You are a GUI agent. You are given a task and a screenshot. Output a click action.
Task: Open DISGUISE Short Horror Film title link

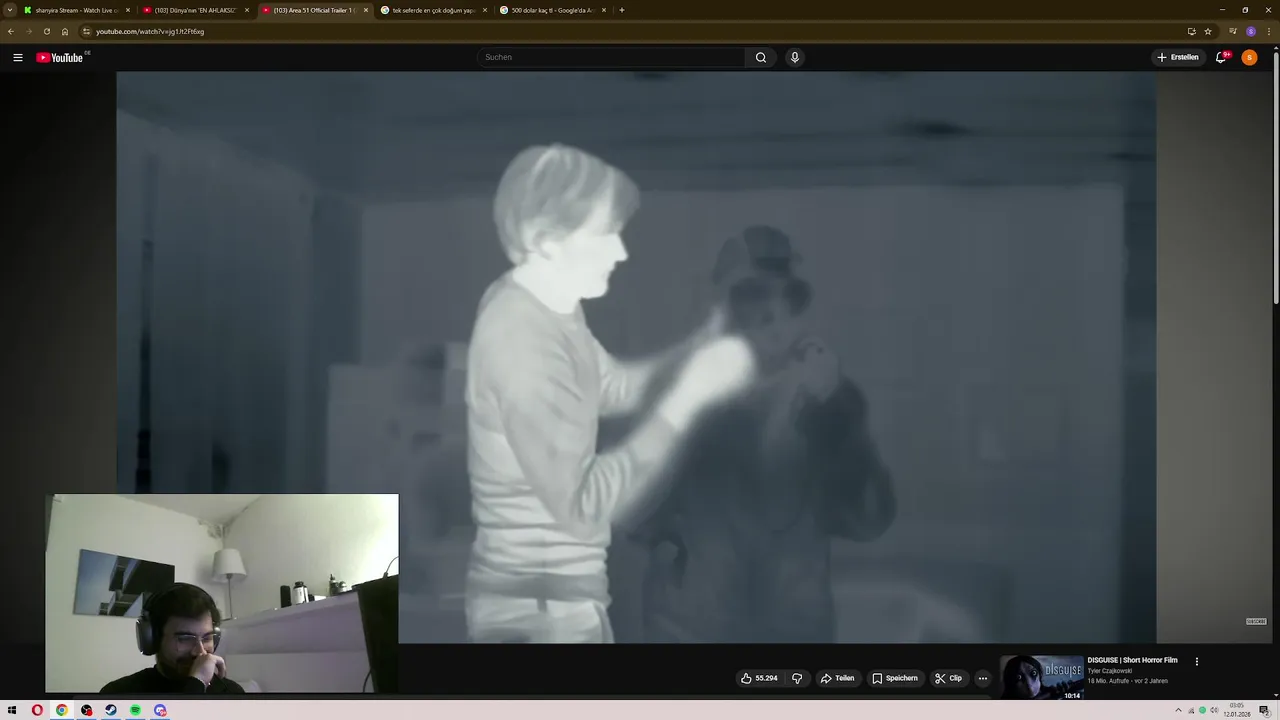1132,660
